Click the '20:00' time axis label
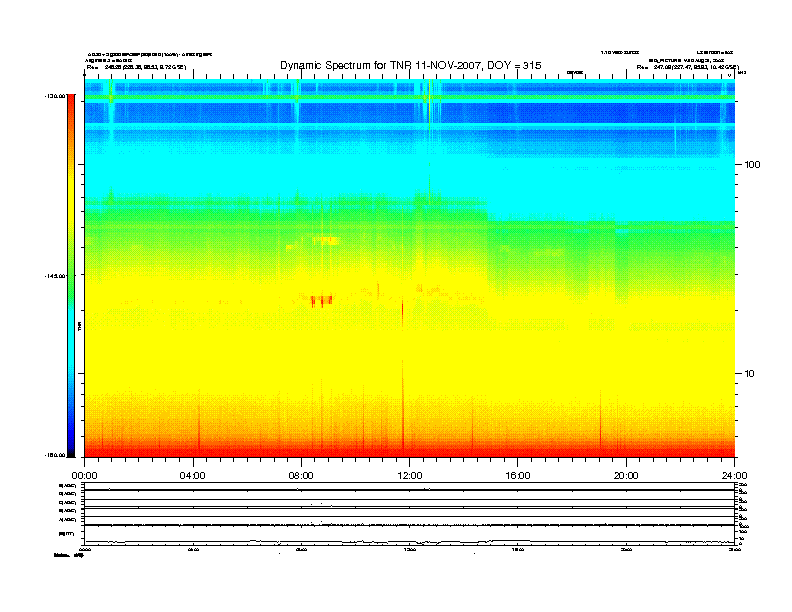This screenshot has height=612, width=792. (x=626, y=476)
